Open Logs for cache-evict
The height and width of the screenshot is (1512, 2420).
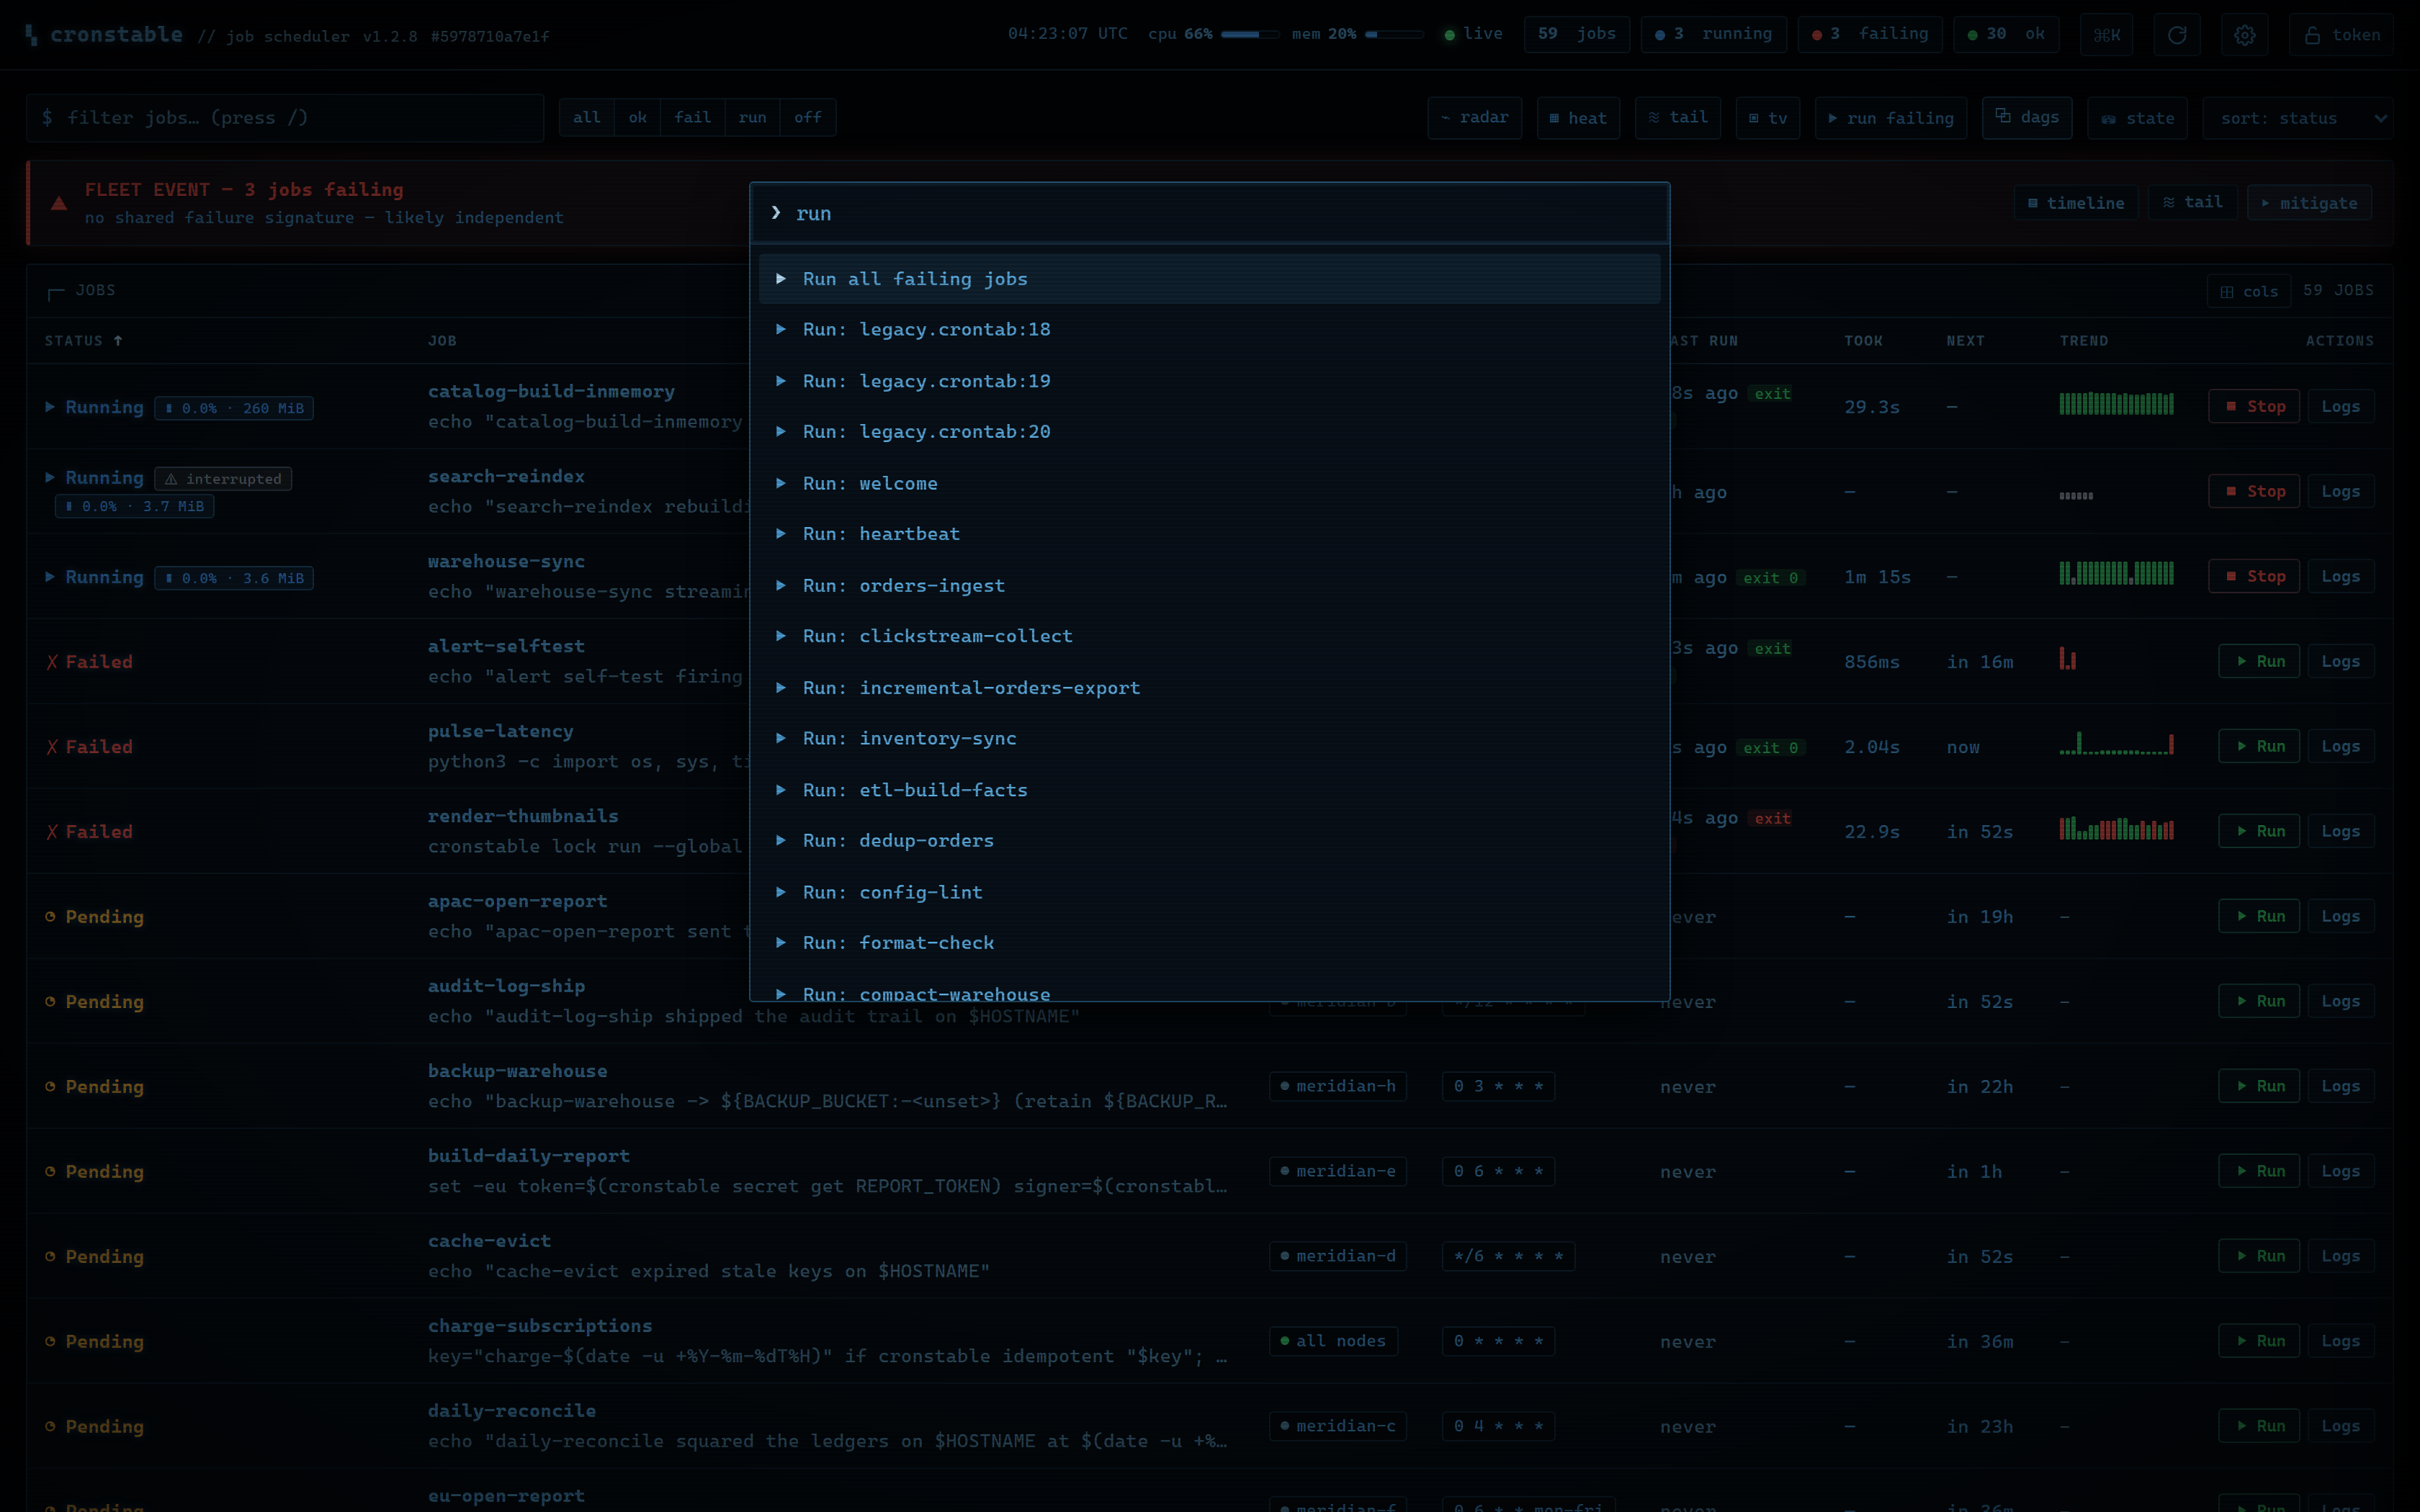2340,1256
